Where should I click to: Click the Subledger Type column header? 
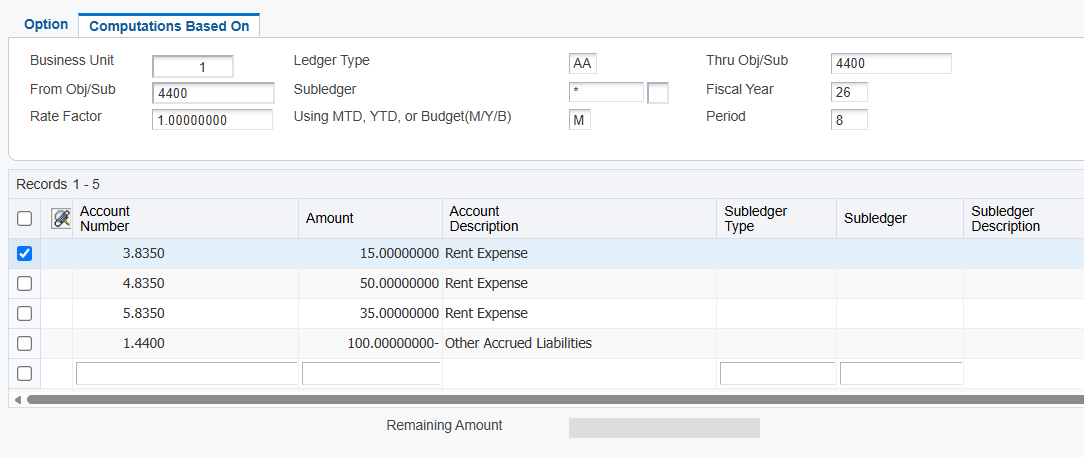click(x=776, y=218)
